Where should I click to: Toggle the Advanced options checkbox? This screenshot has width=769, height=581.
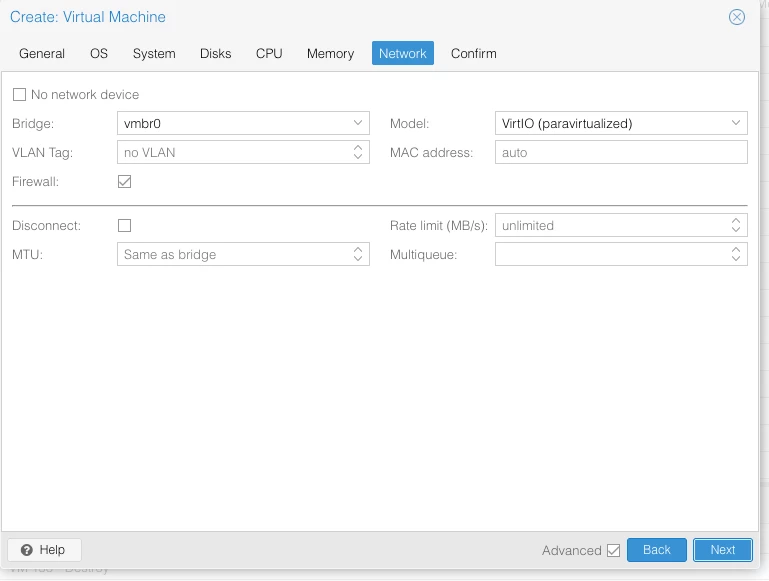(613, 550)
